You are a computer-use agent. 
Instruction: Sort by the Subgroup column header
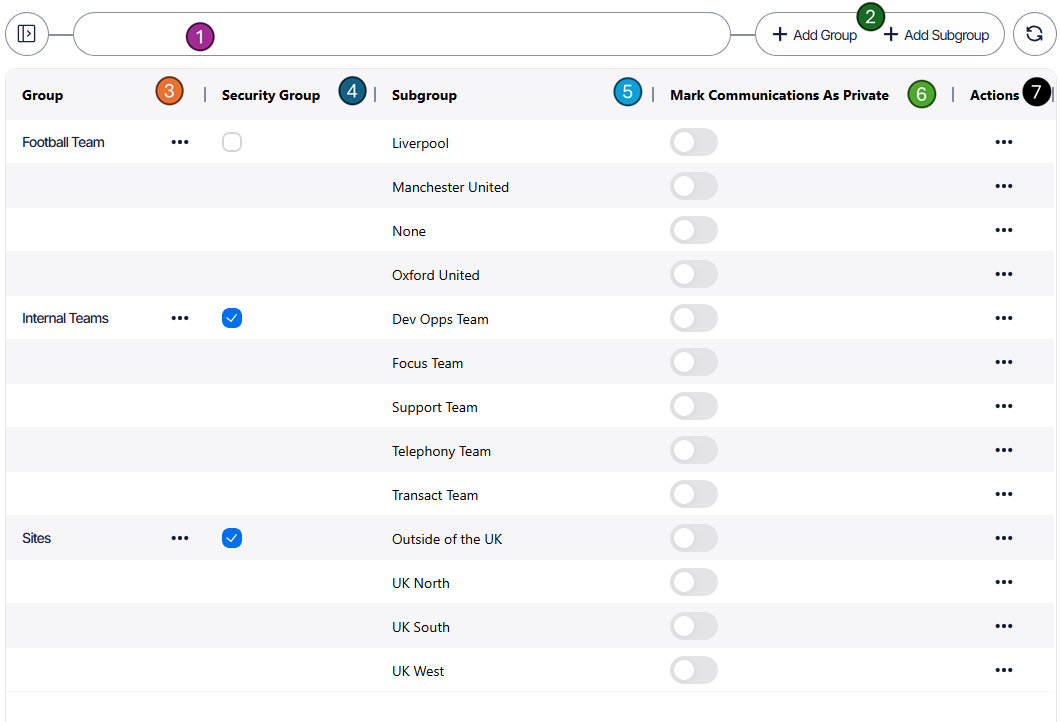(x=424, y=95)
